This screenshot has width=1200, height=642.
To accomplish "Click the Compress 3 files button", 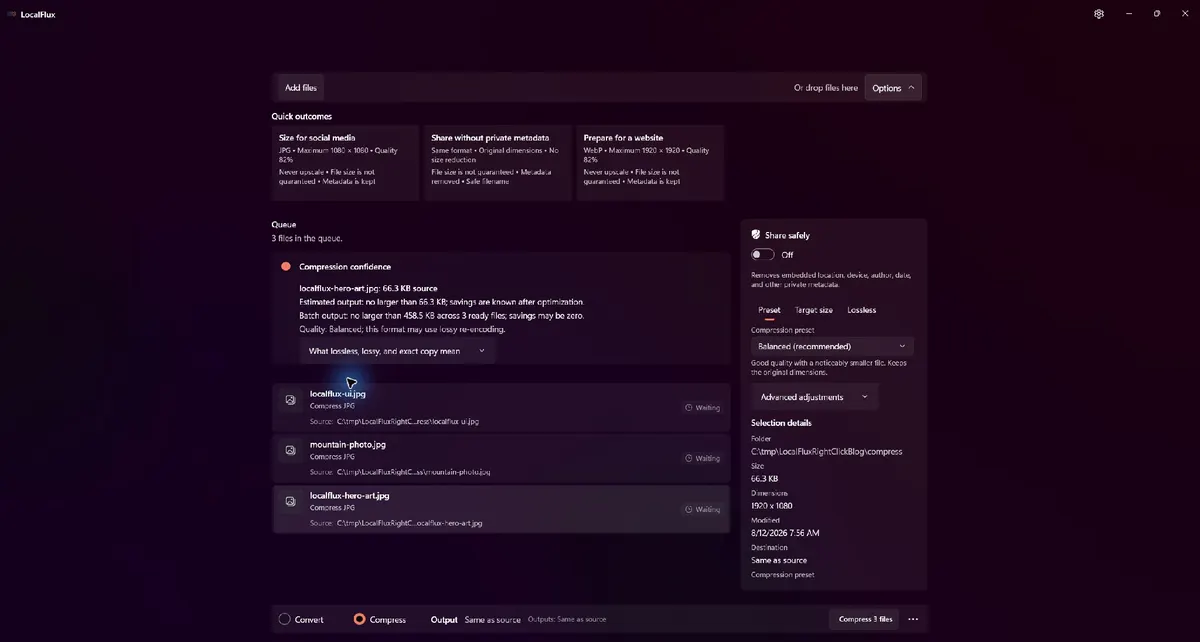I will pos(865,620).
